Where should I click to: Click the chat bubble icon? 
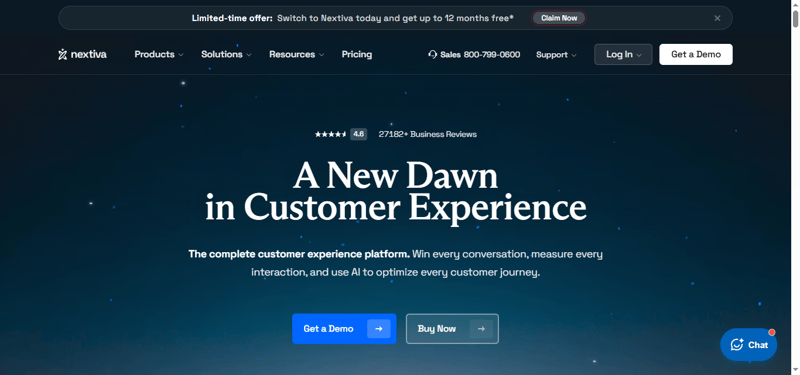(737, 345)
